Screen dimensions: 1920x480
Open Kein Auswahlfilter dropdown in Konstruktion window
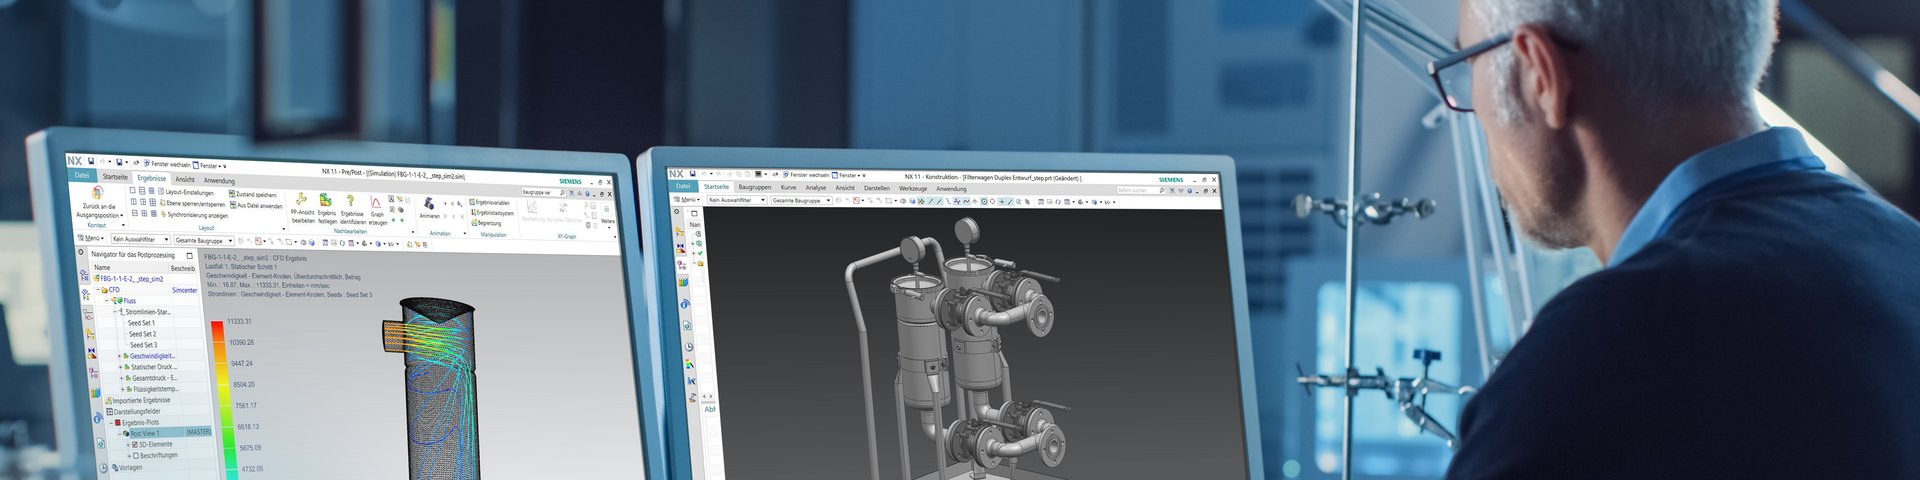737,200
